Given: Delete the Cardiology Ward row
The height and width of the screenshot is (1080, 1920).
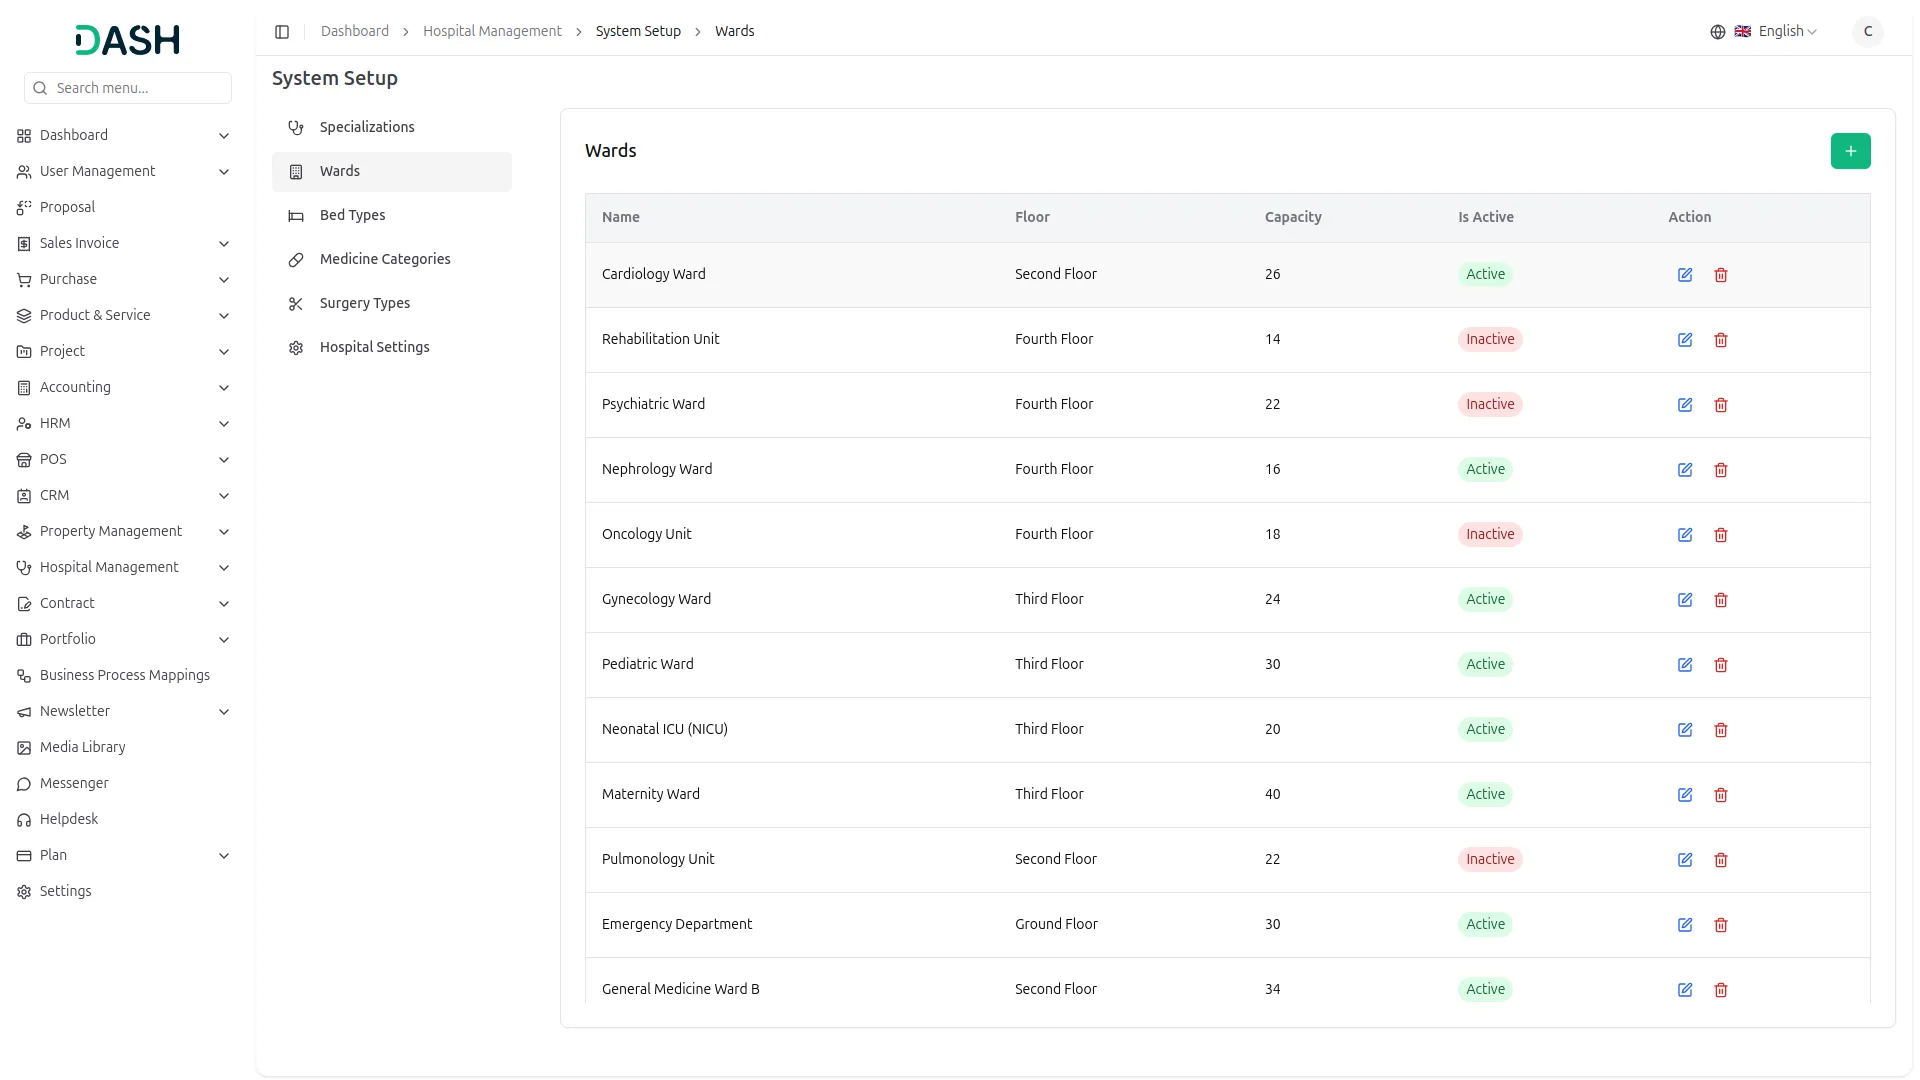Looking at the screenshot, I should 1721,275.
